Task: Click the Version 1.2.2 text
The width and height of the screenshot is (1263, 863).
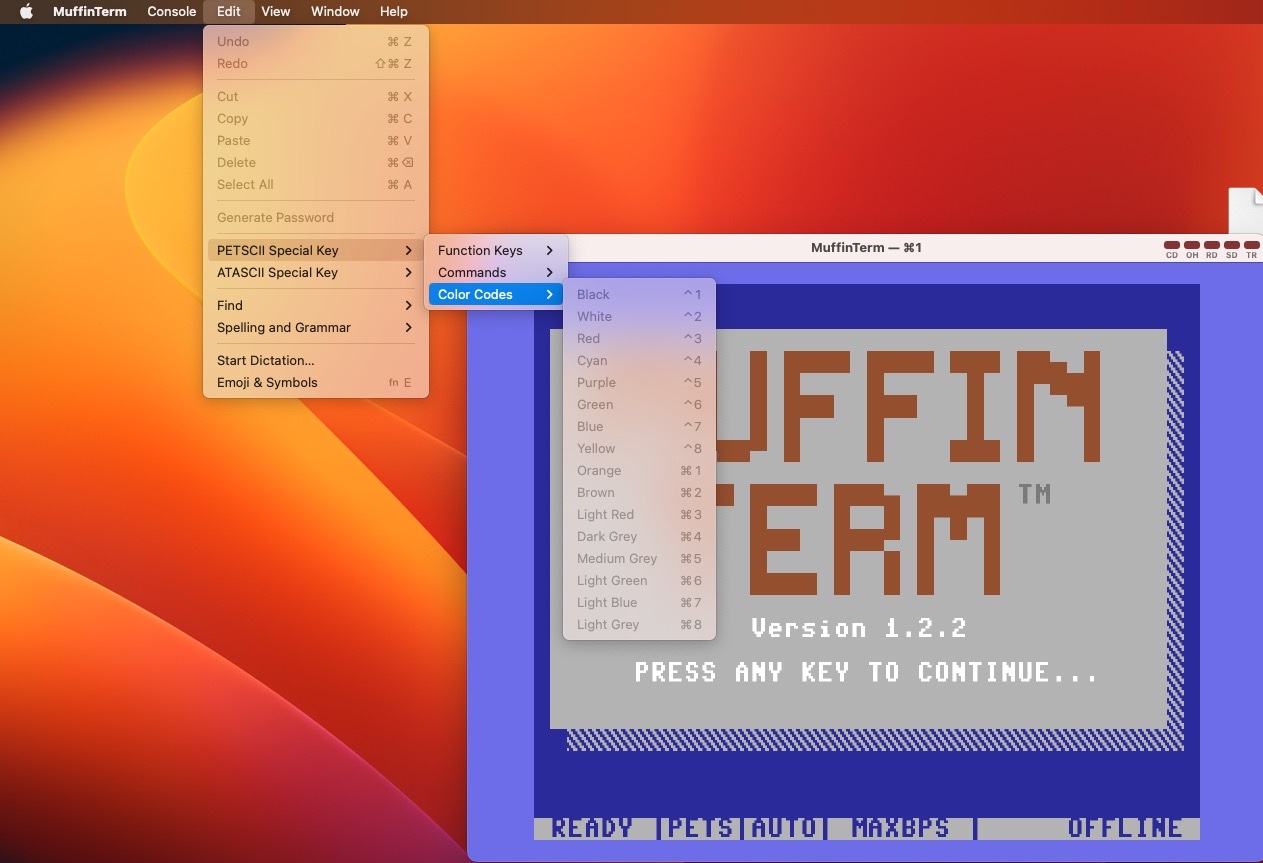Action: click(x=859, y=628)
